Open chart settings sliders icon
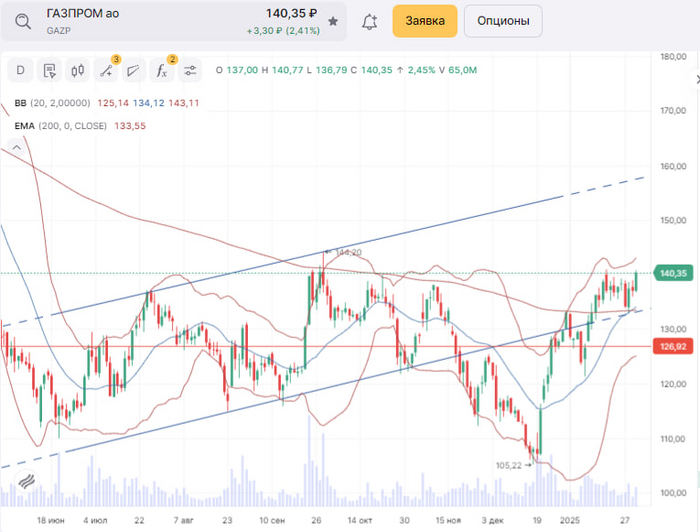Viewport: 700px width, 532px height. [x=190, y=70]
